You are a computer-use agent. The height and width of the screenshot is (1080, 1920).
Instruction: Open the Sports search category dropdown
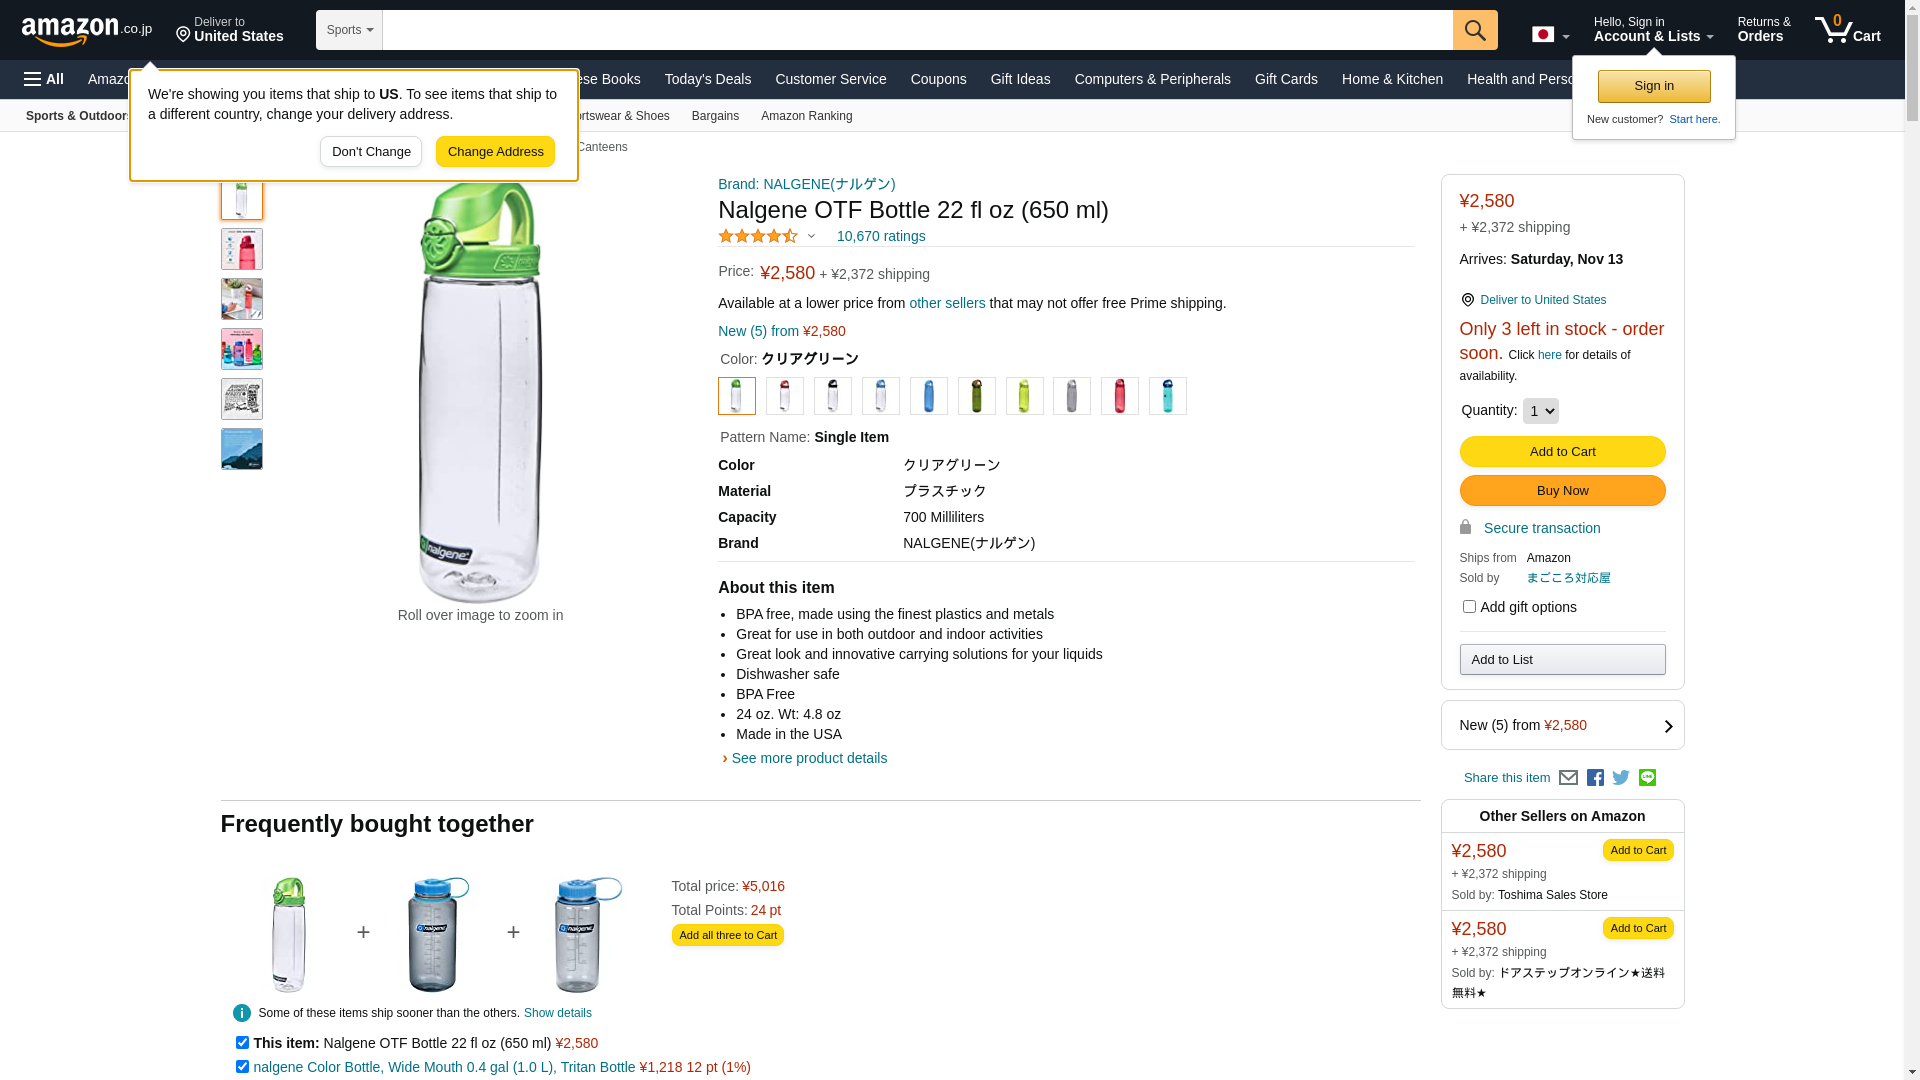coord(349,30)
